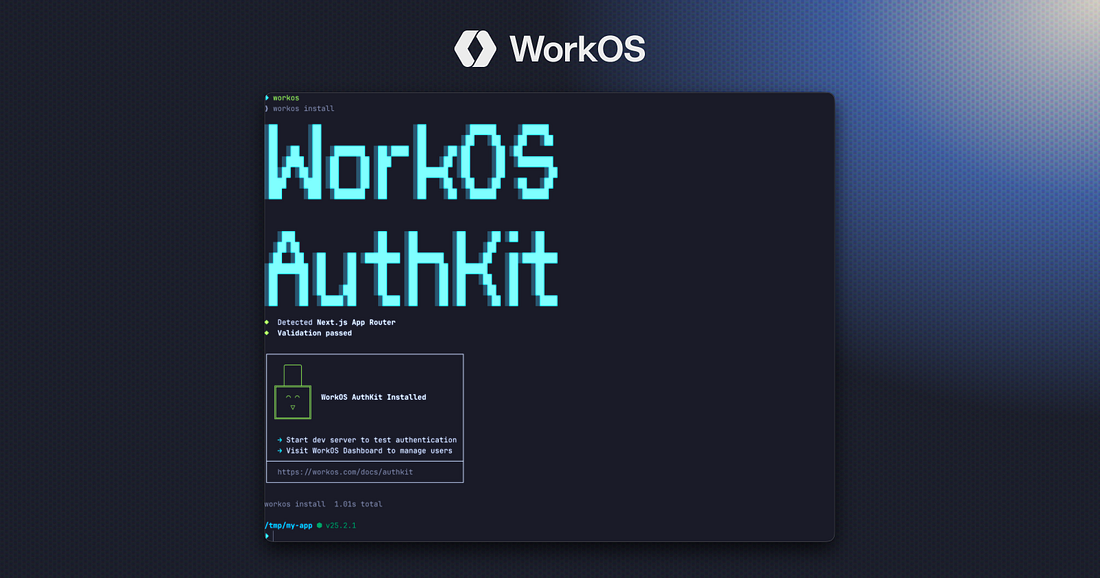This screenshot has height=578, width=1100.
Task: Click 'Start dev server to test authentication'
Action: point(371,440)
